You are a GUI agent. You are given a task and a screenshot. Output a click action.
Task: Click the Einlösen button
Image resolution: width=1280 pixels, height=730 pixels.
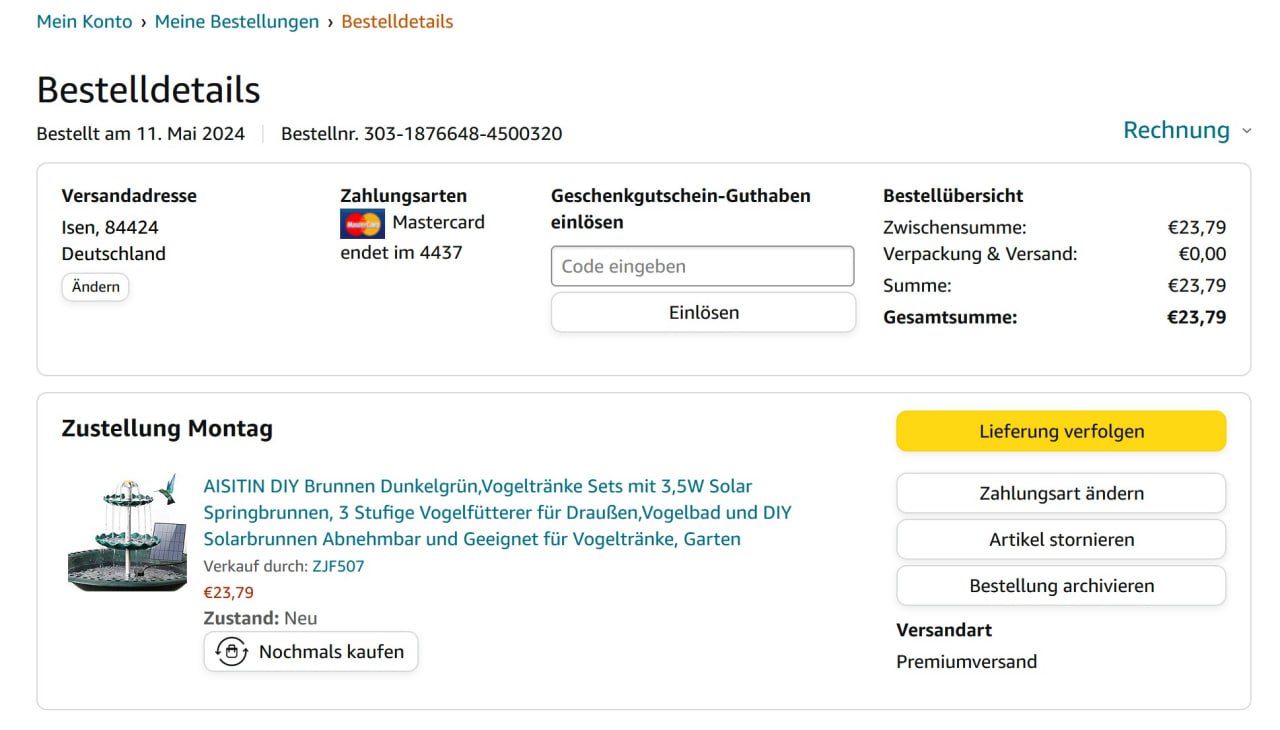[x=703, y=312]
